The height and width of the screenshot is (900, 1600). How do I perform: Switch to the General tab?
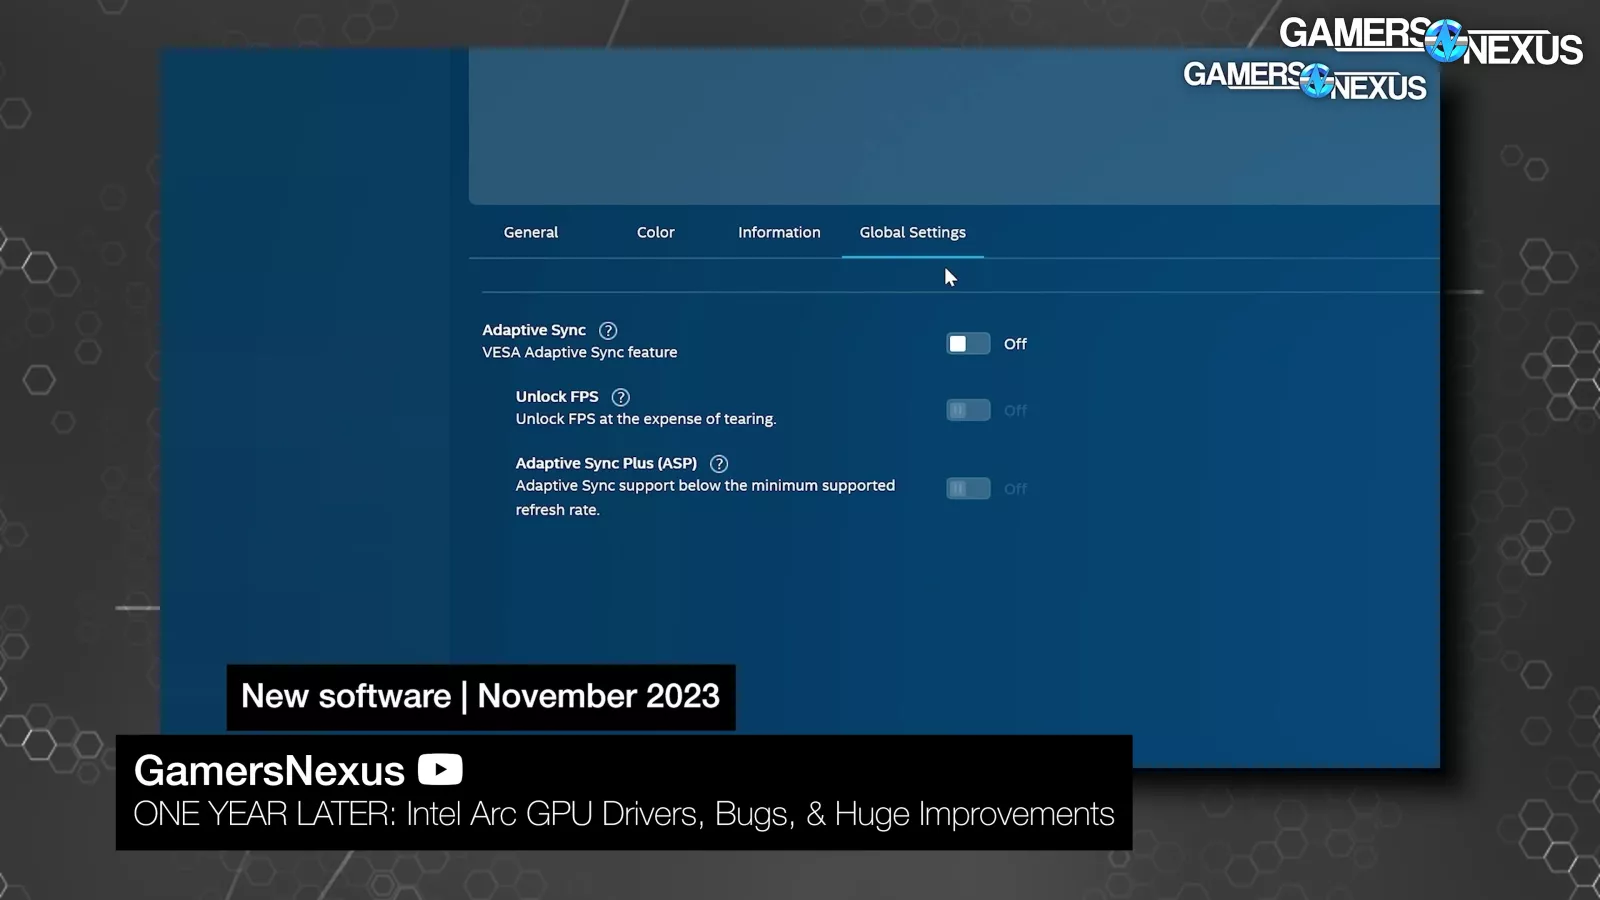click(x=531, y=233)
